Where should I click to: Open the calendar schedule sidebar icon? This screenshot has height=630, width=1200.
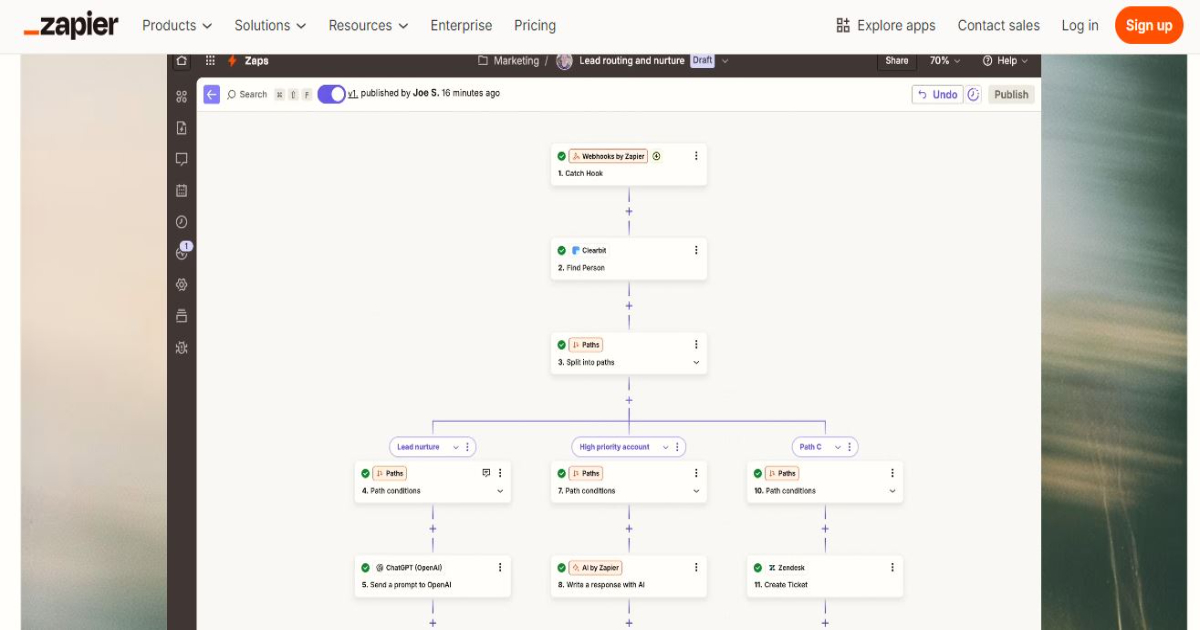click(181, 190)
